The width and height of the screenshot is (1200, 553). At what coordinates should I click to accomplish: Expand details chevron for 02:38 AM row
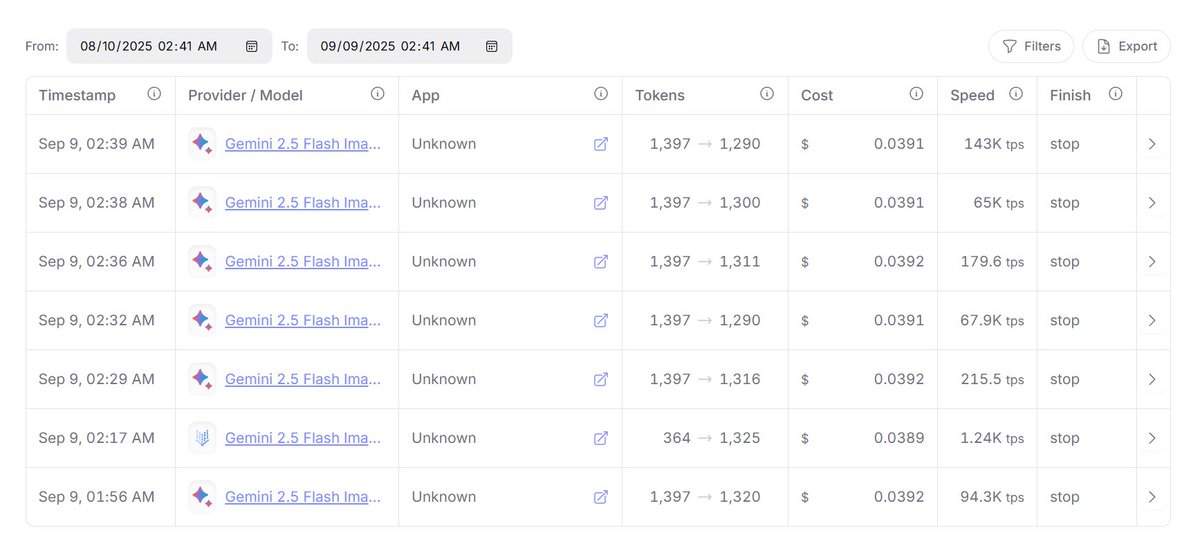pos(1152,203)
